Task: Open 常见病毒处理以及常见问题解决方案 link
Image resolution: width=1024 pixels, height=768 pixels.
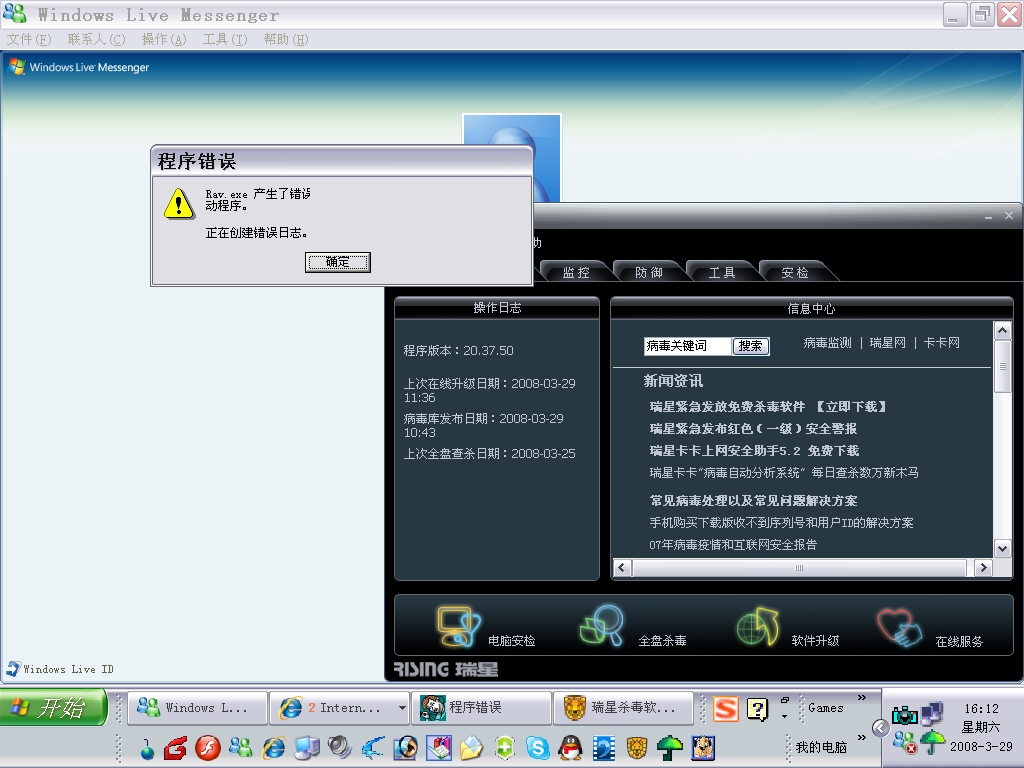Action: point(753,501)
